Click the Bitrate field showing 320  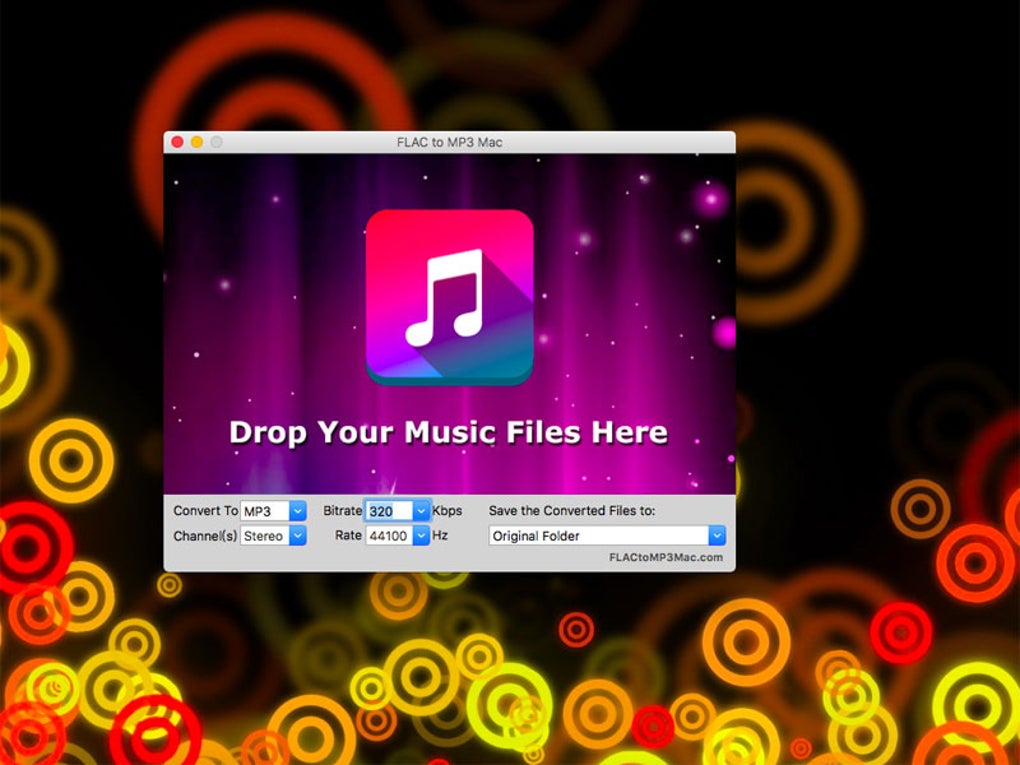(389, 511)
